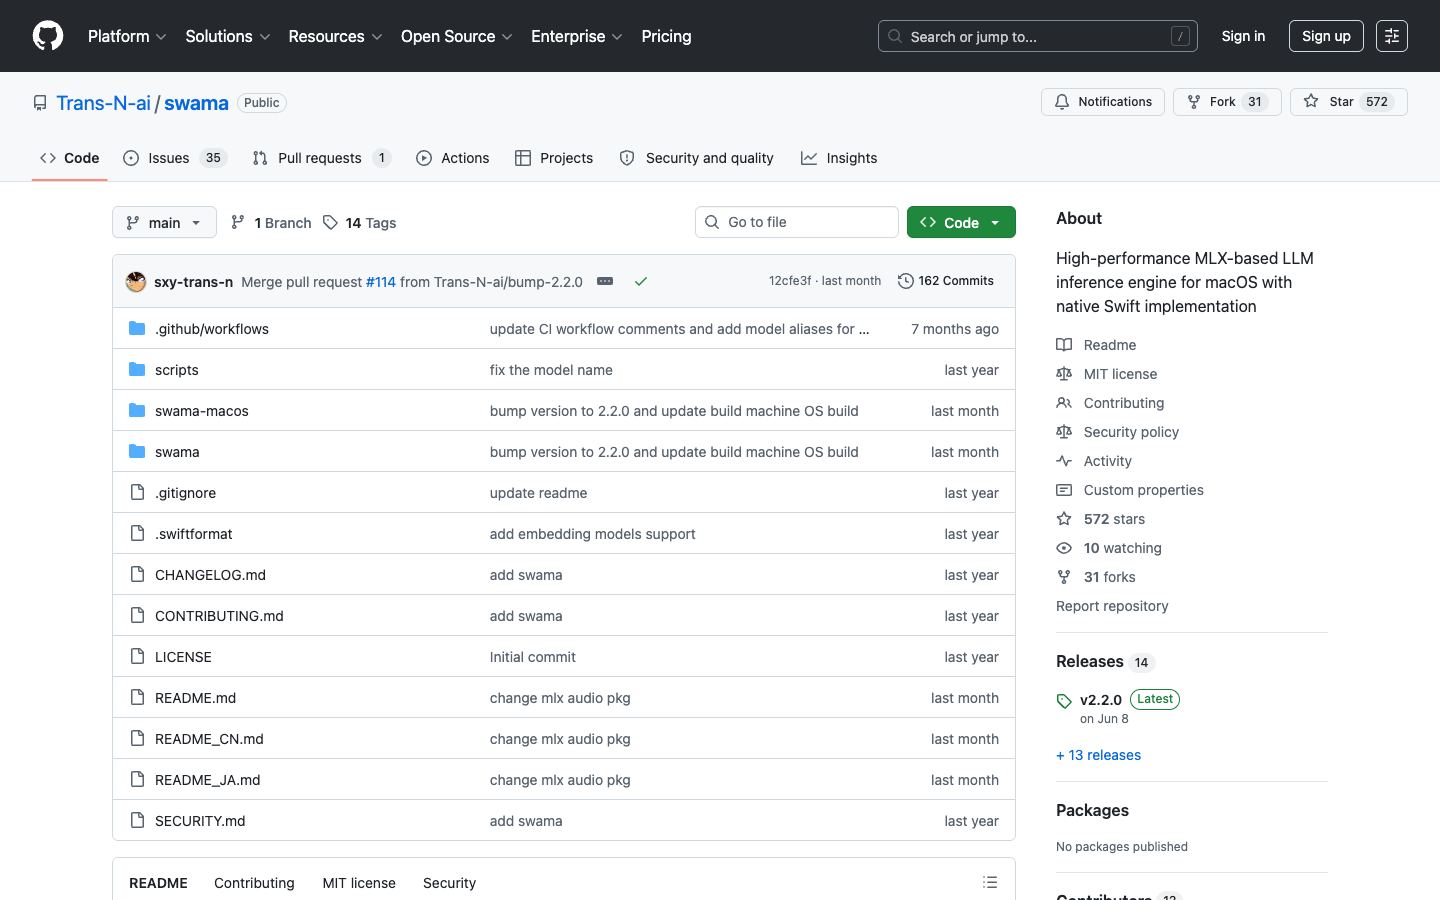Click Report repository link
This screenshot has height=900, width=1440.
click(1112, 606)
